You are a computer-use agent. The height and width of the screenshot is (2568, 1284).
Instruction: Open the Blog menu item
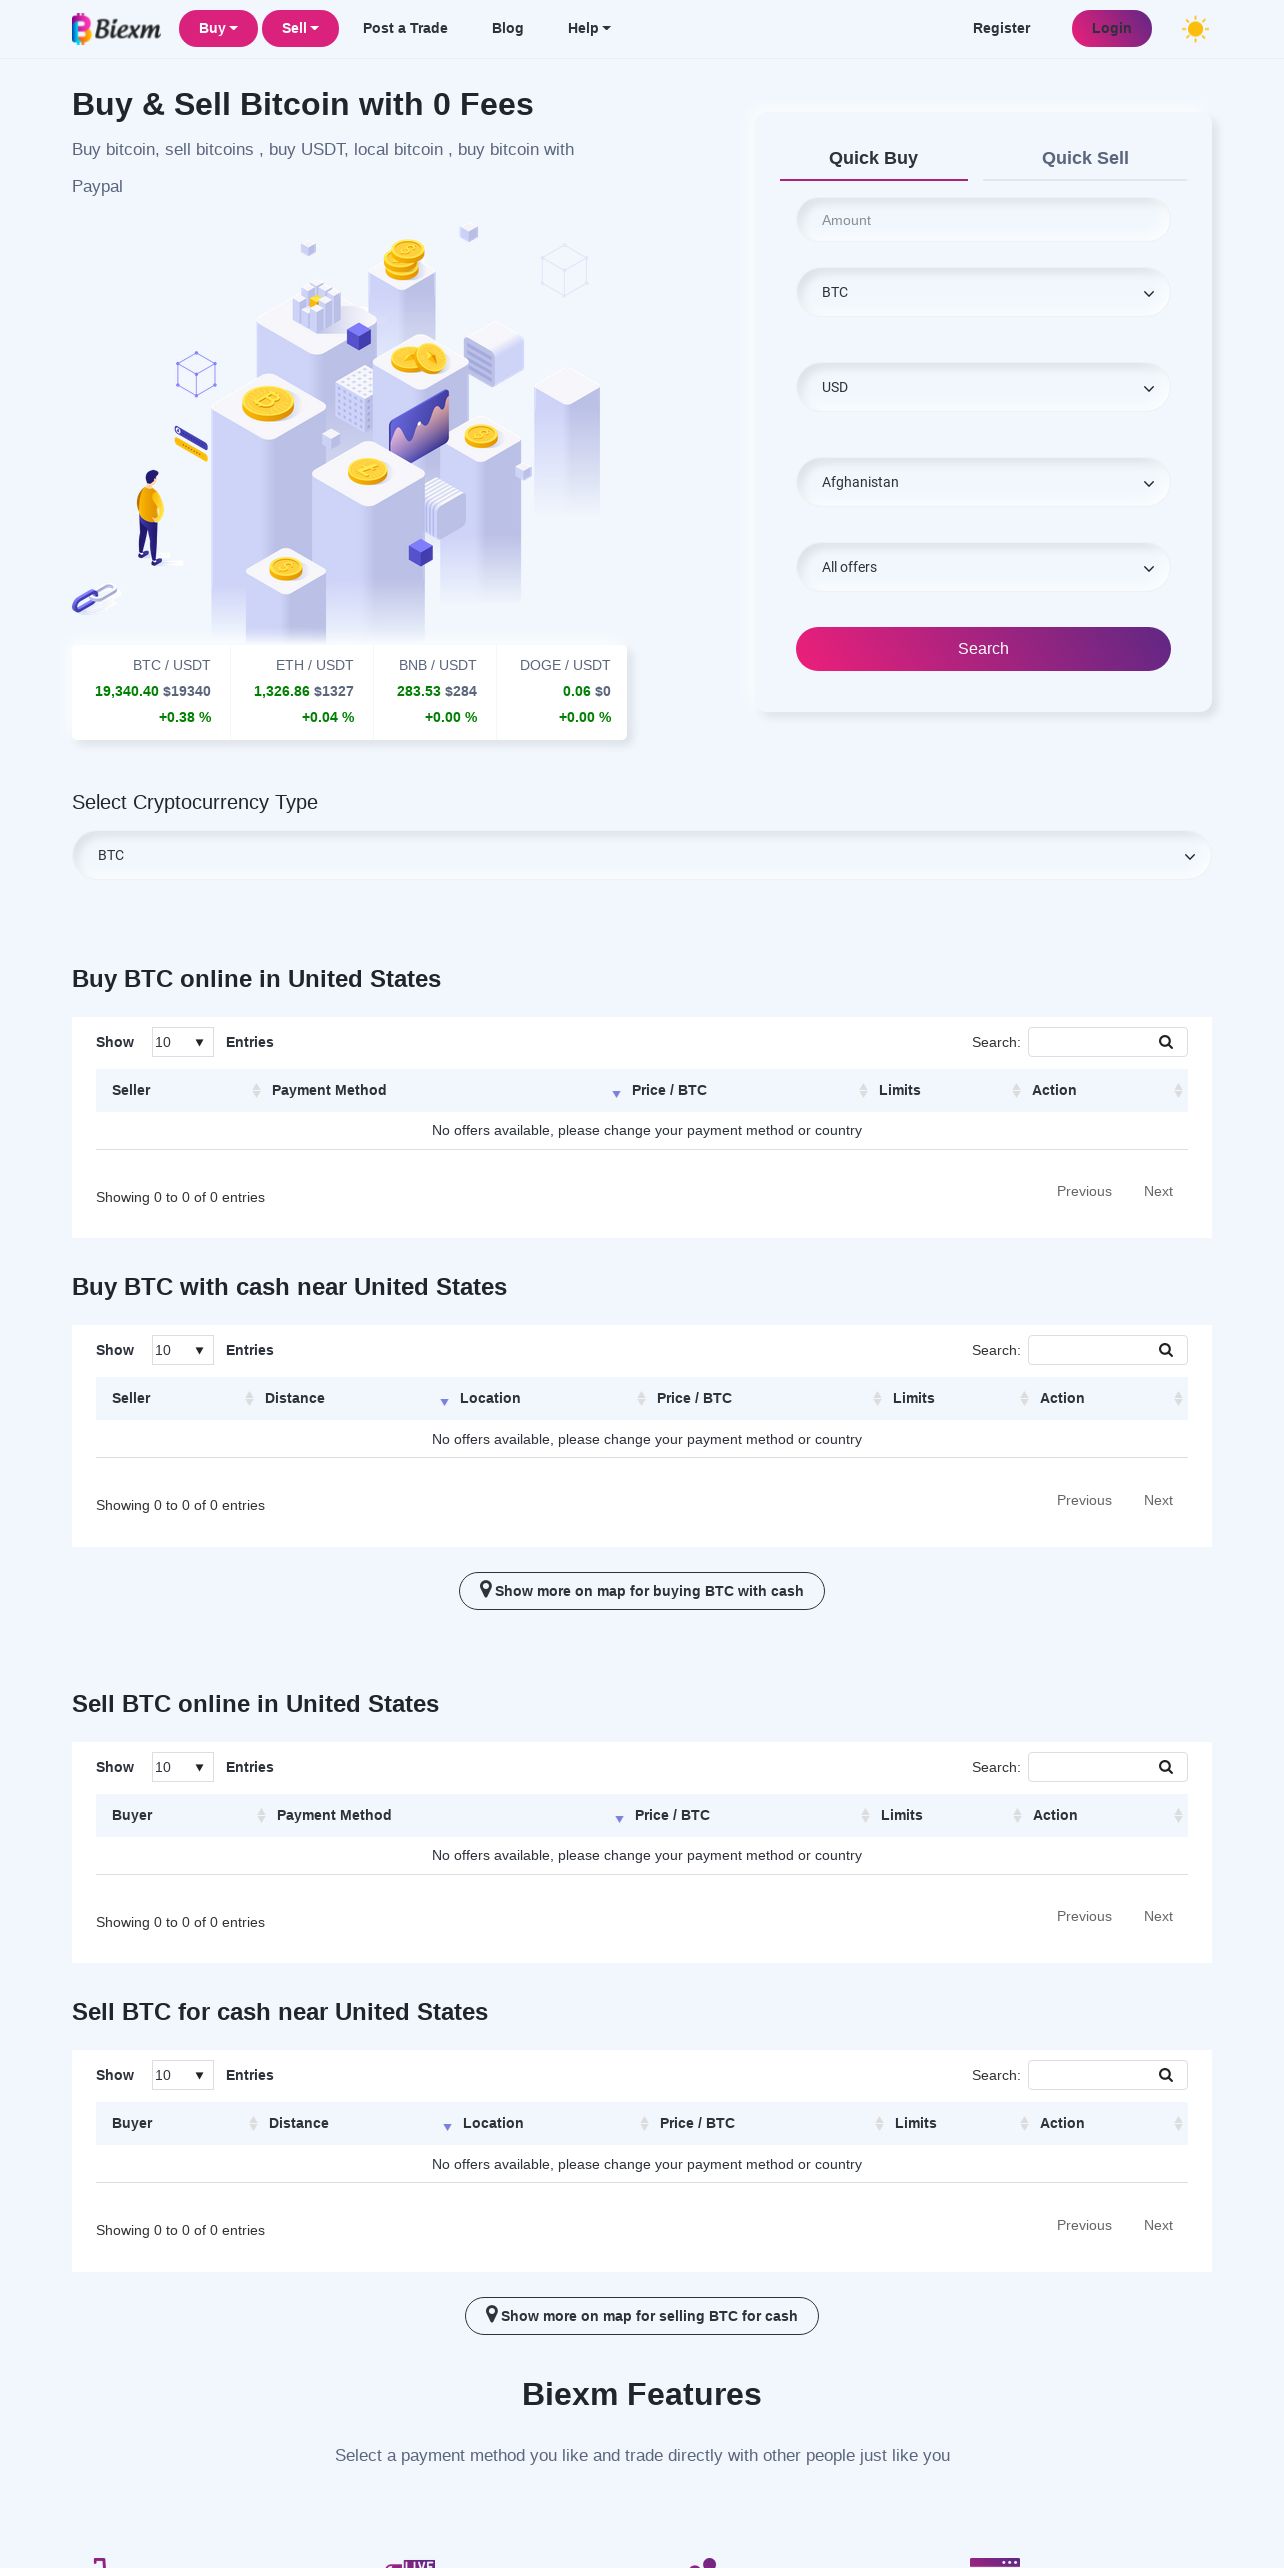[507, 28]
